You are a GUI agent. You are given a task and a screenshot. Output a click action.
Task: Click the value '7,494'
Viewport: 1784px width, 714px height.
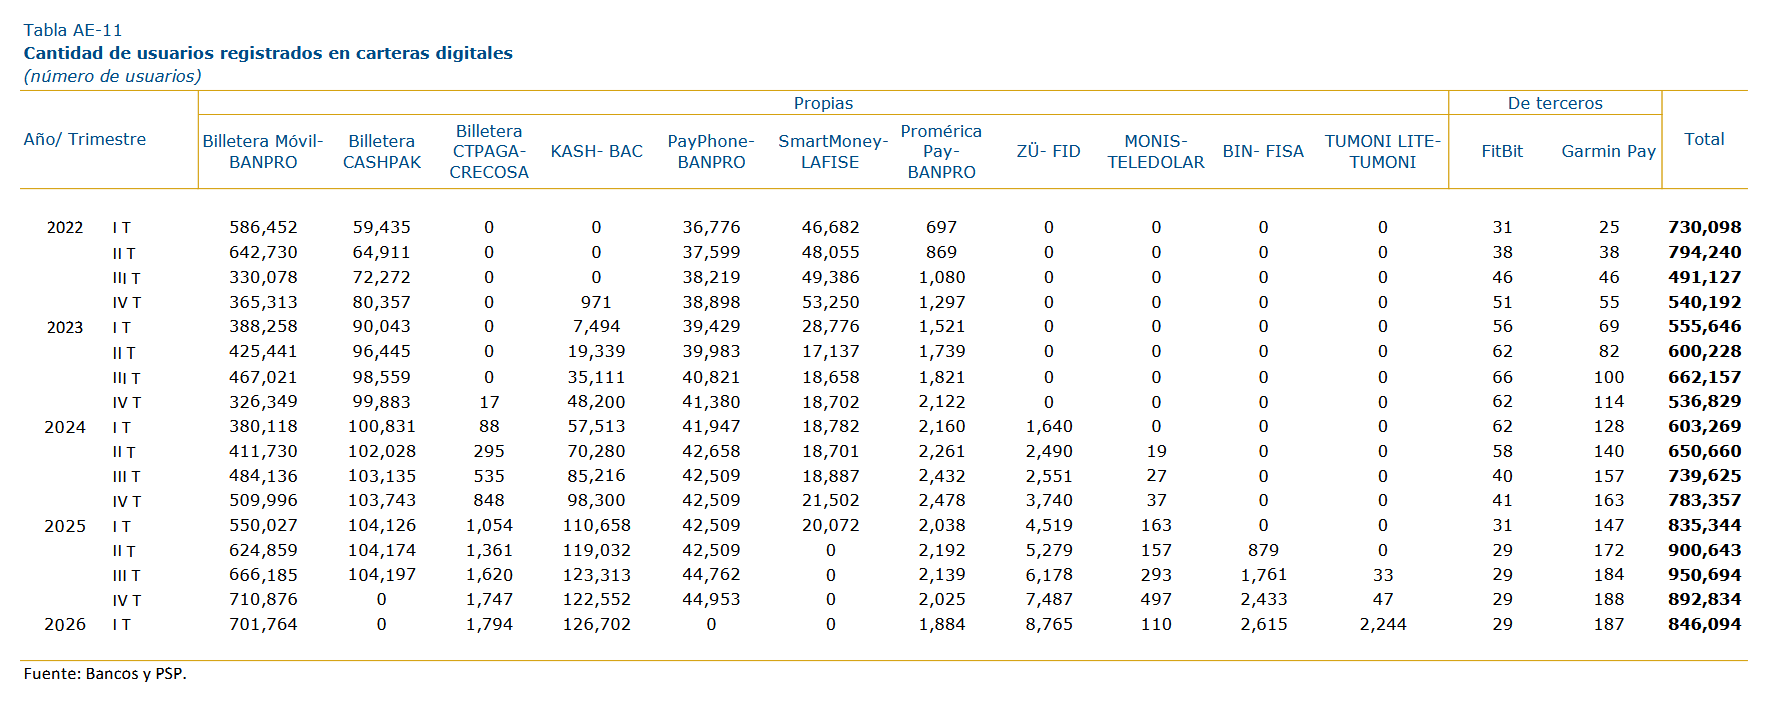596,327
